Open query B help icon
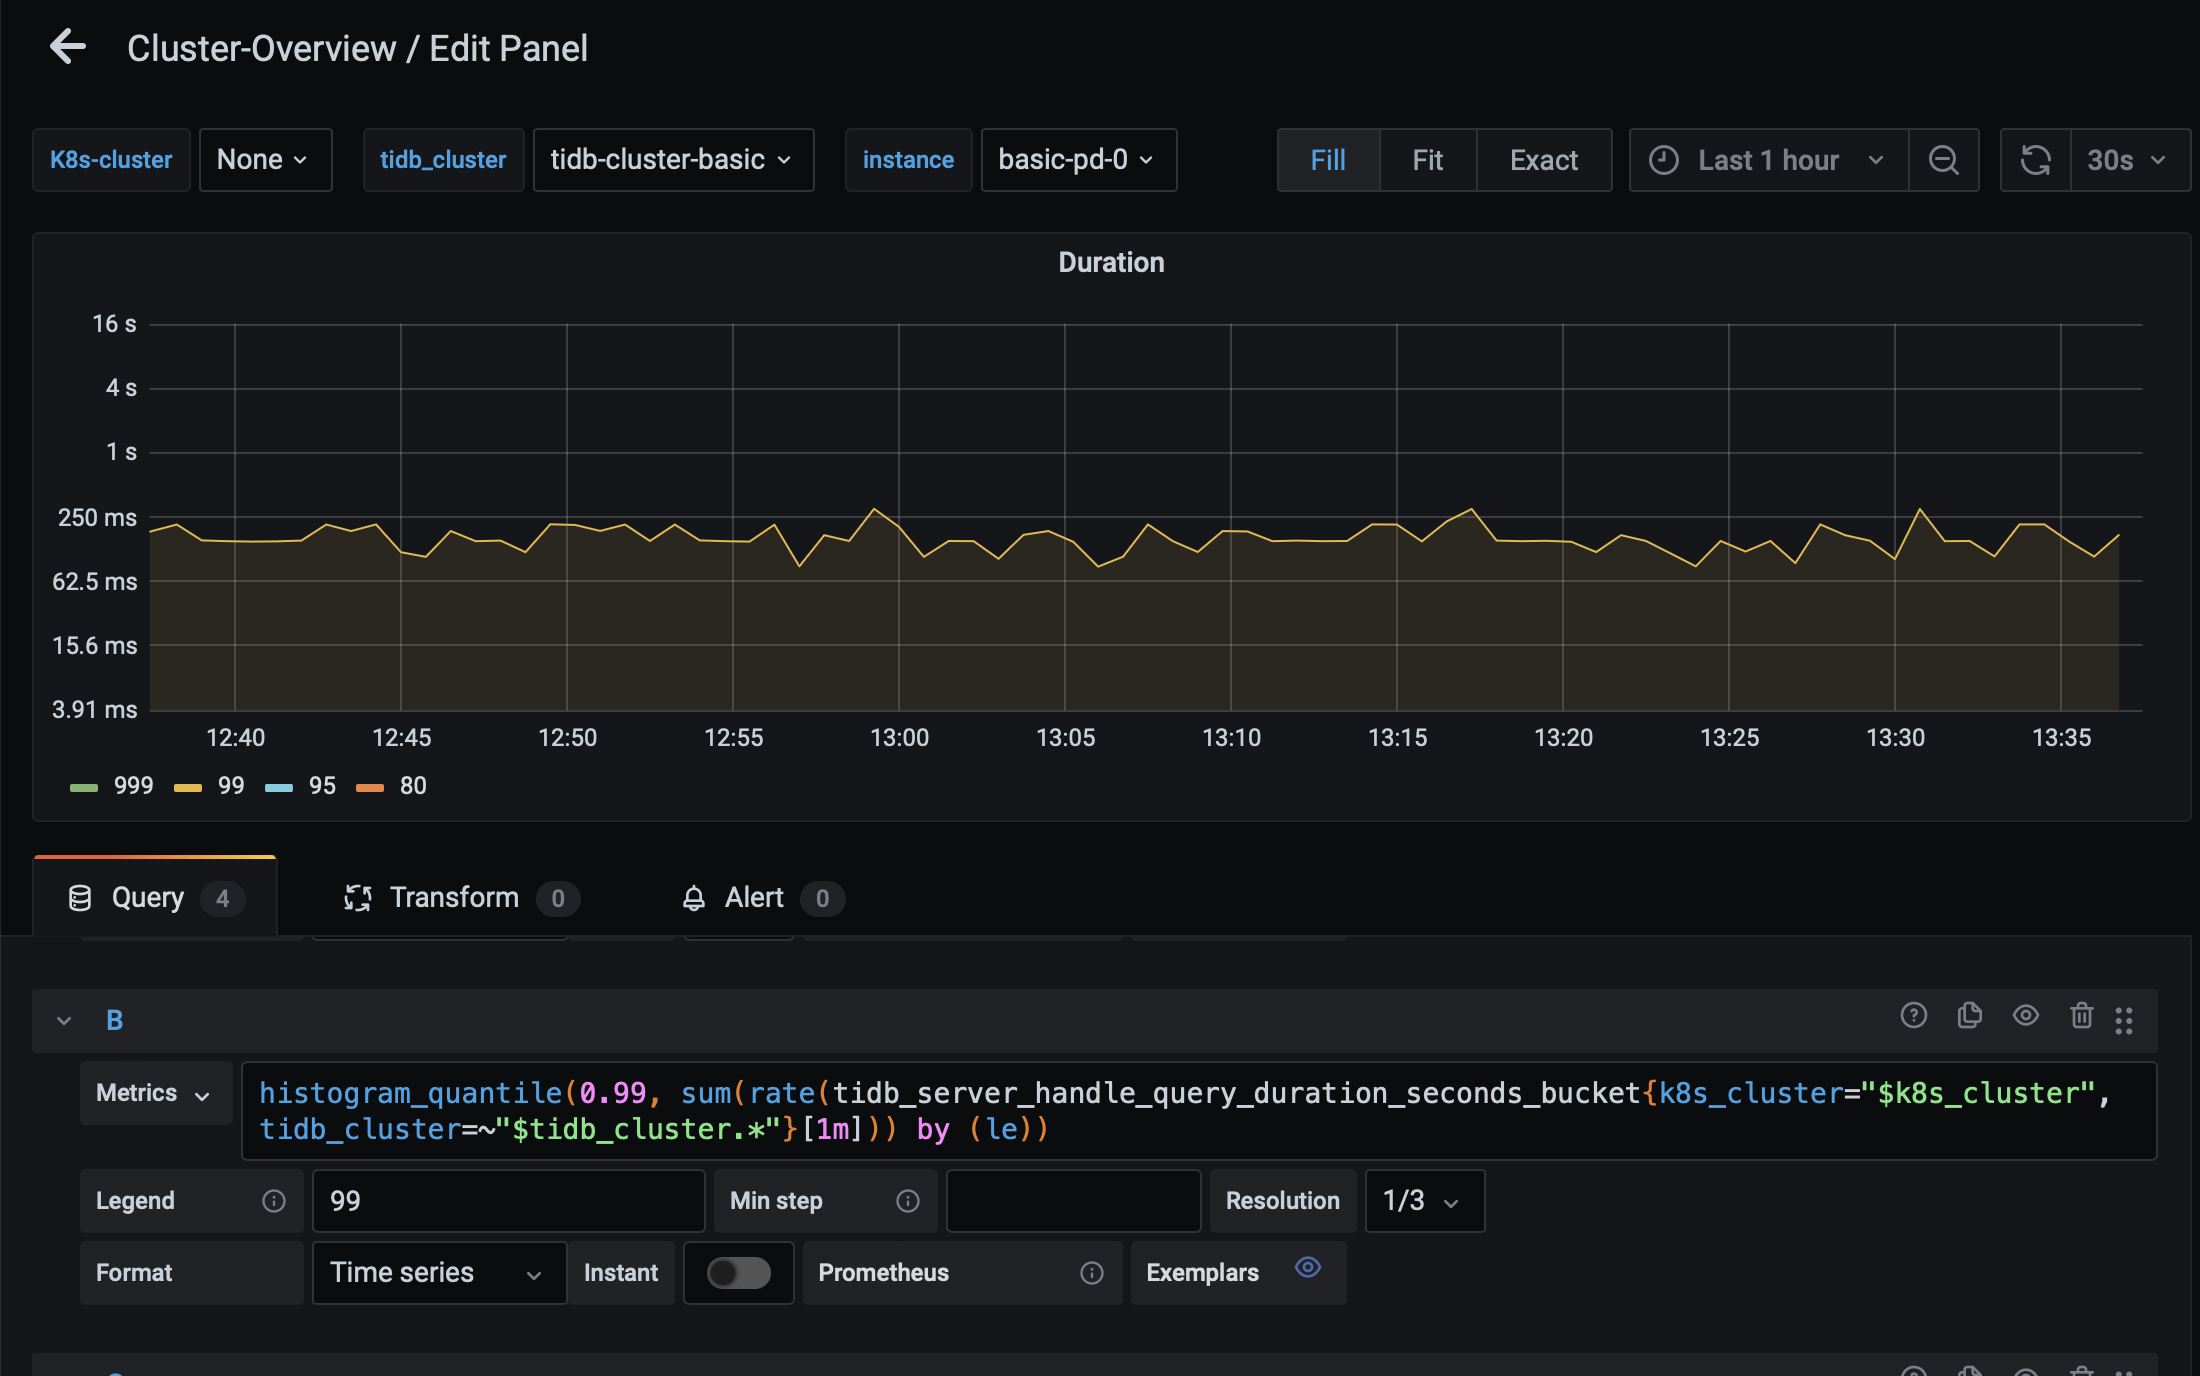Screen dimensions: 2200x1376 click(1913, 1016)
